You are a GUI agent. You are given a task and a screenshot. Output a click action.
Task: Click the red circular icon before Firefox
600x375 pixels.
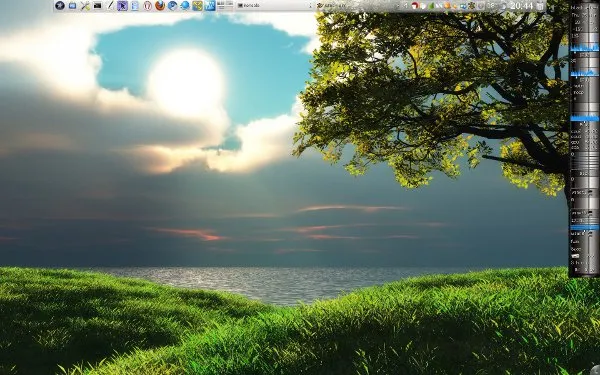click(x=147, y=5)
